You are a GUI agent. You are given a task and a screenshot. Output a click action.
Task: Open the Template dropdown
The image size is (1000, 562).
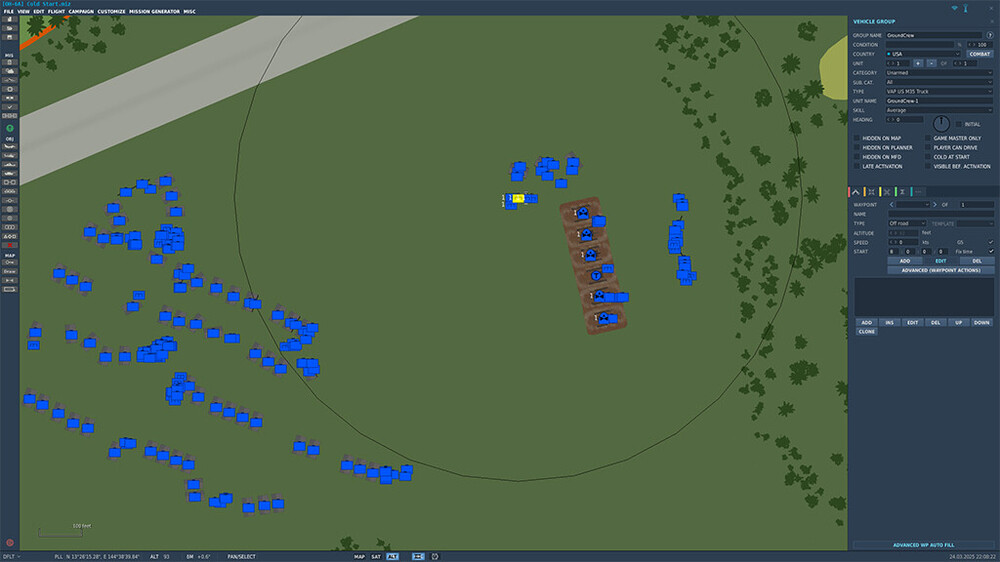tap(974, 223)
